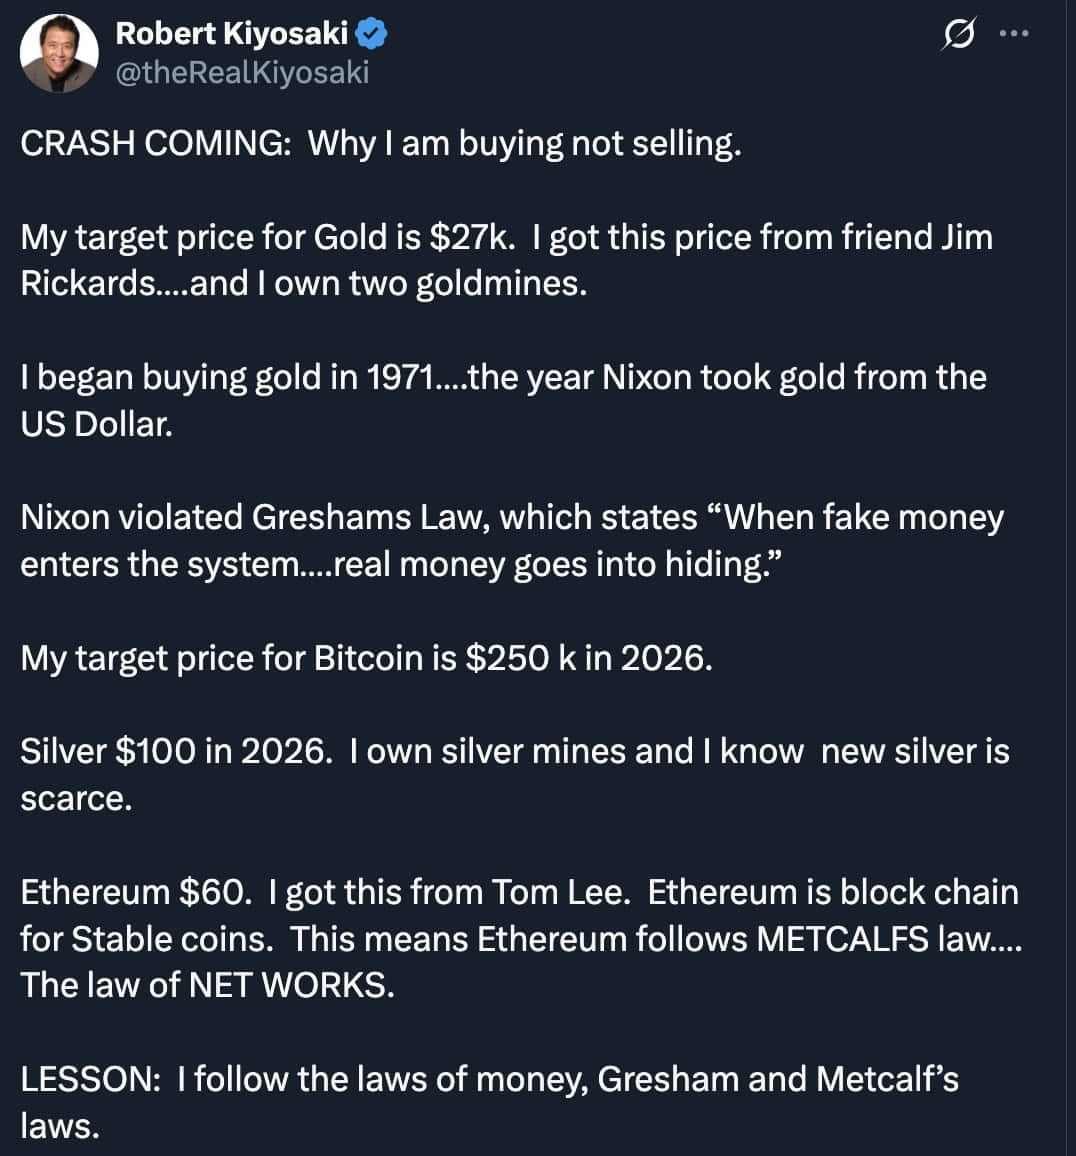Open the @theRealKiyosaki handle link
This screenshot has width=1076, height=1156.
click(x=242, y=72)
